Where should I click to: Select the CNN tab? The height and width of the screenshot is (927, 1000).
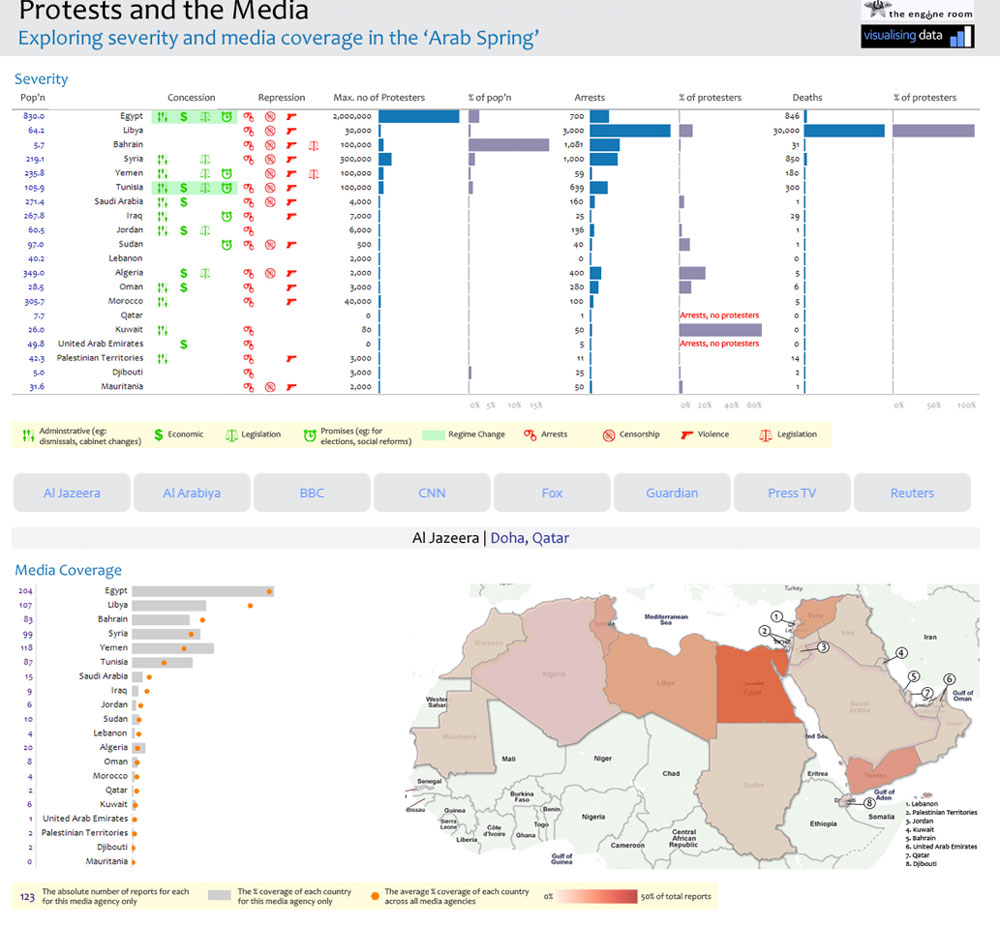point(432,493)
